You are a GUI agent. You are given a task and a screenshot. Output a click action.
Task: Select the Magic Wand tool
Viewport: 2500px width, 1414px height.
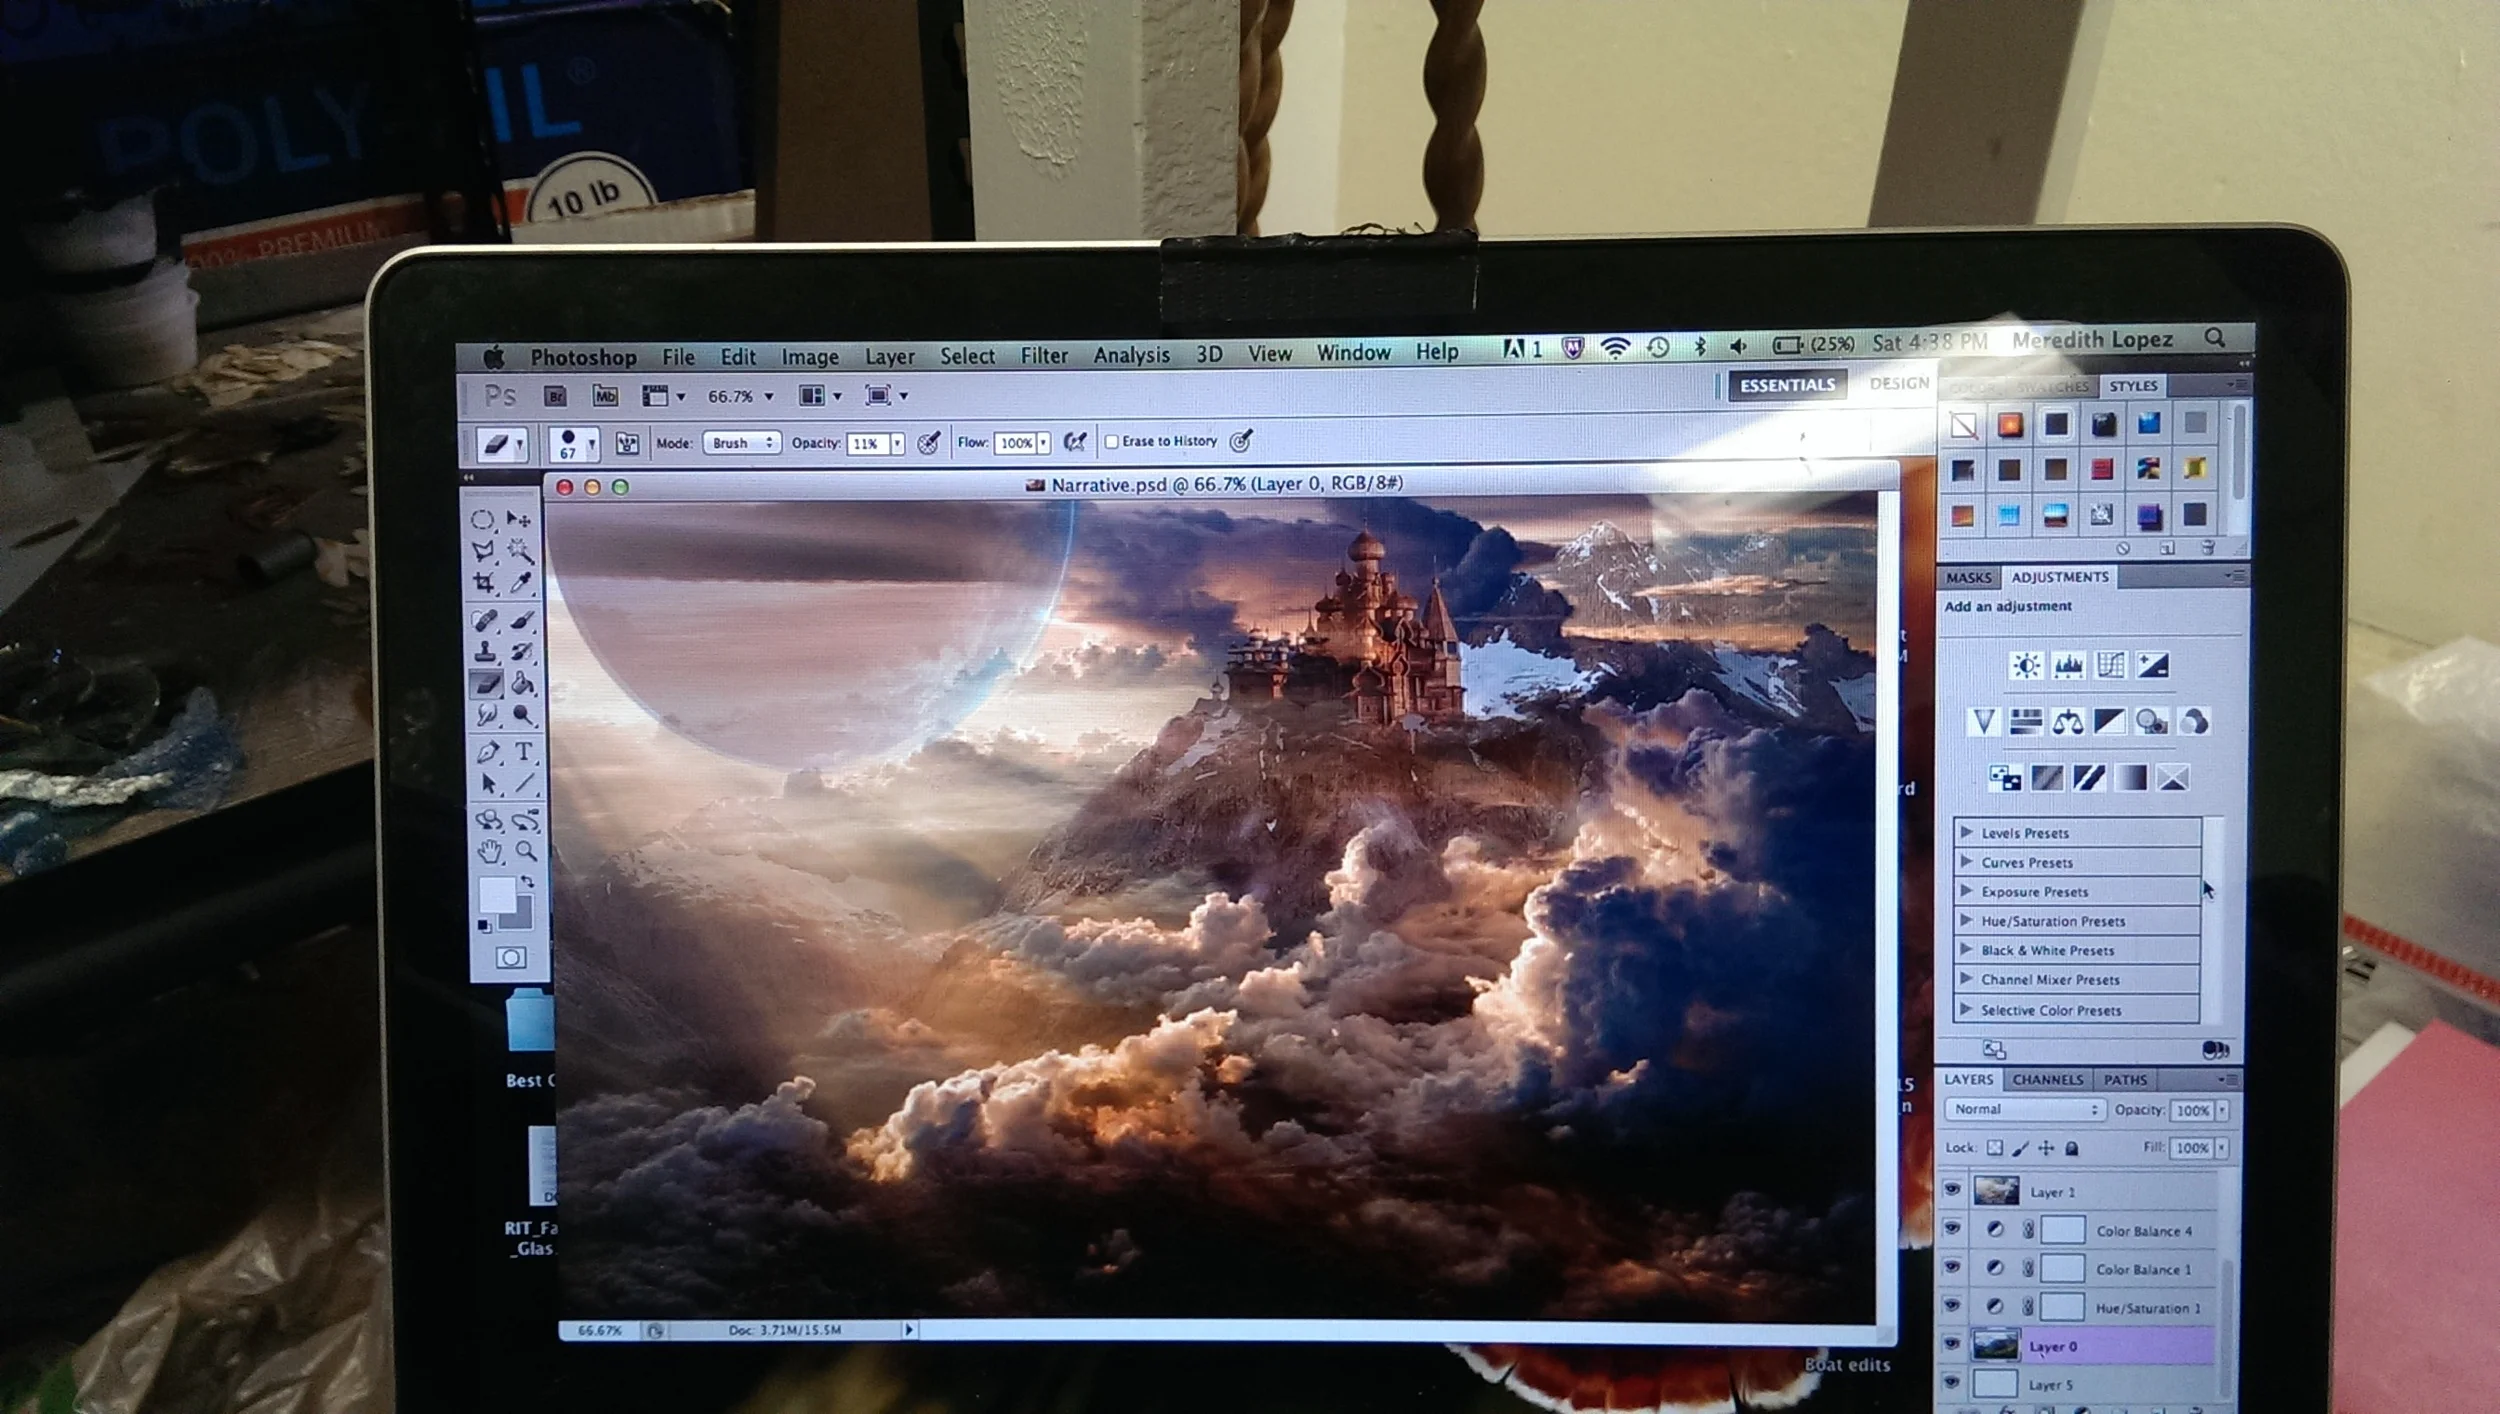[520, 550]
